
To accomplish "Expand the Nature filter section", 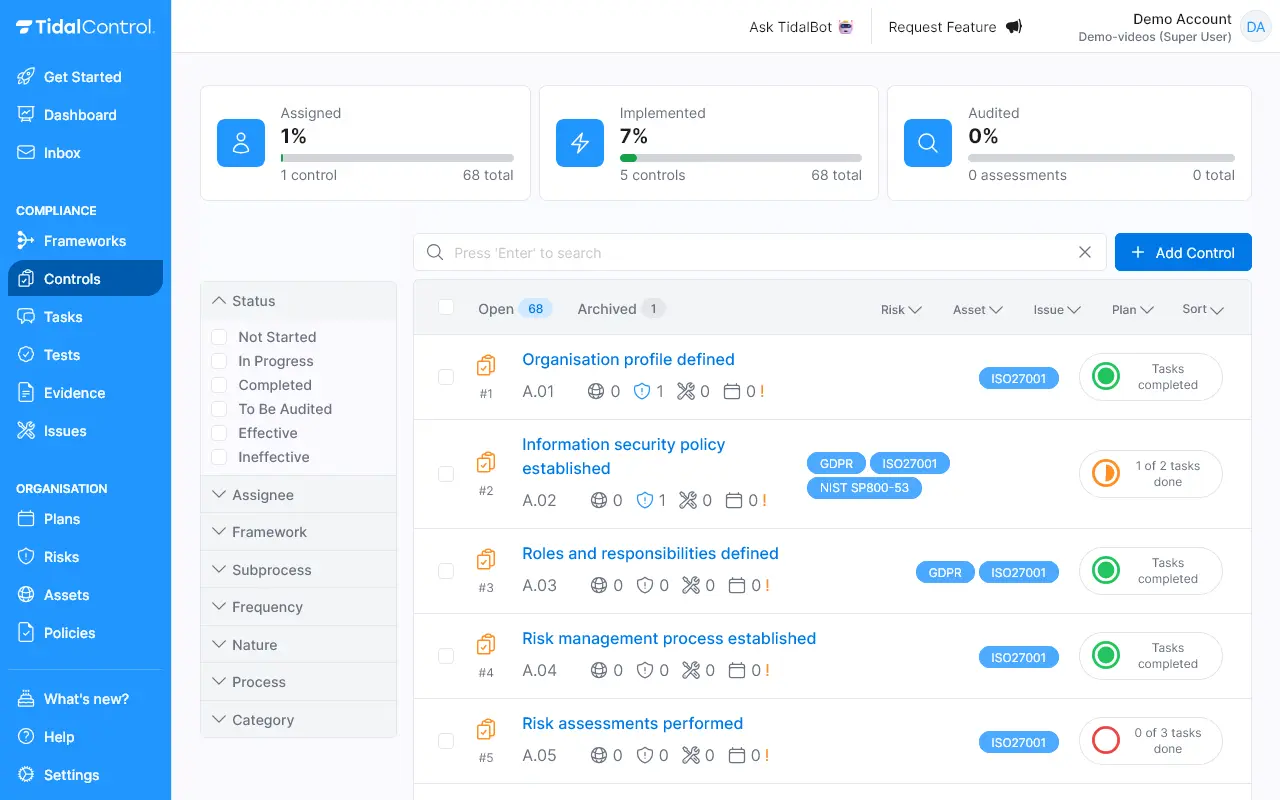I will pyautogui.click(x=299, y=645).
